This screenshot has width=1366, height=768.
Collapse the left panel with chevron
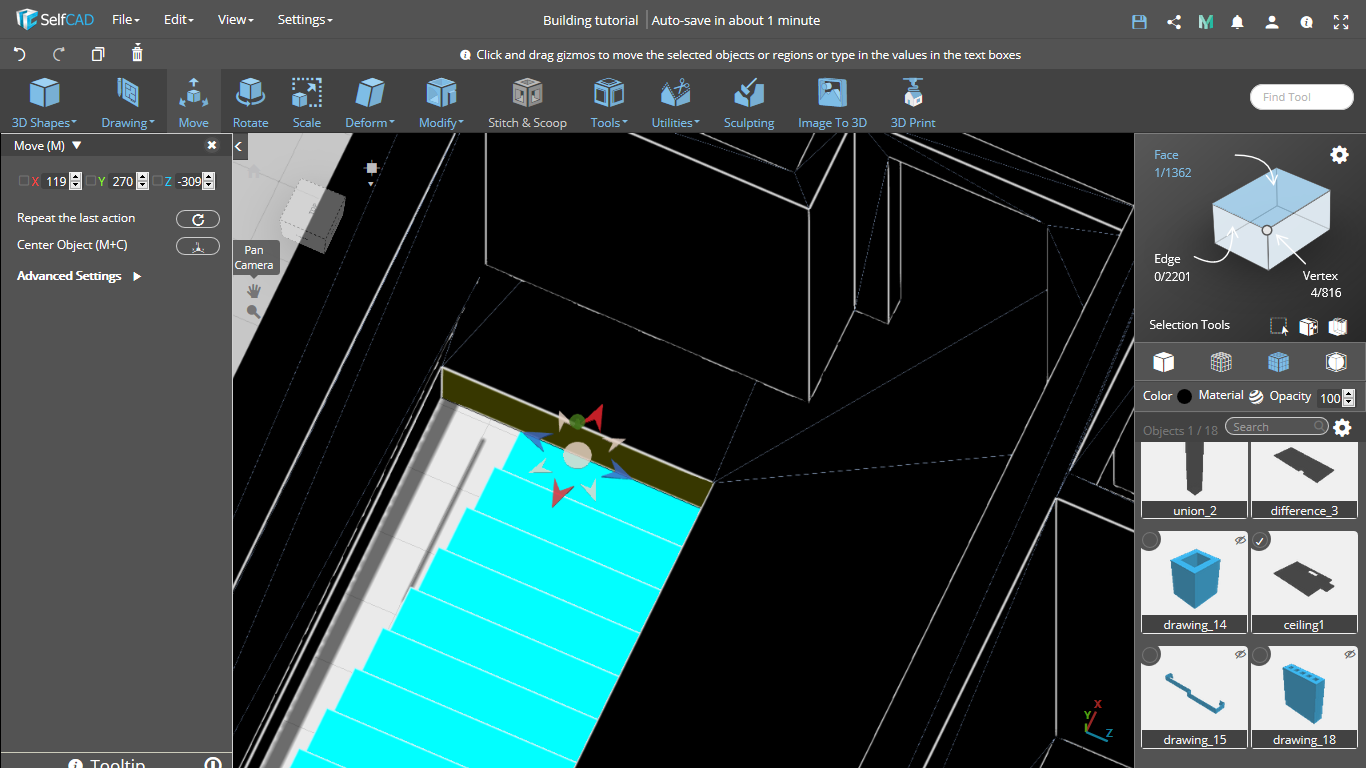pyautogui.click(x=239, y=147)
